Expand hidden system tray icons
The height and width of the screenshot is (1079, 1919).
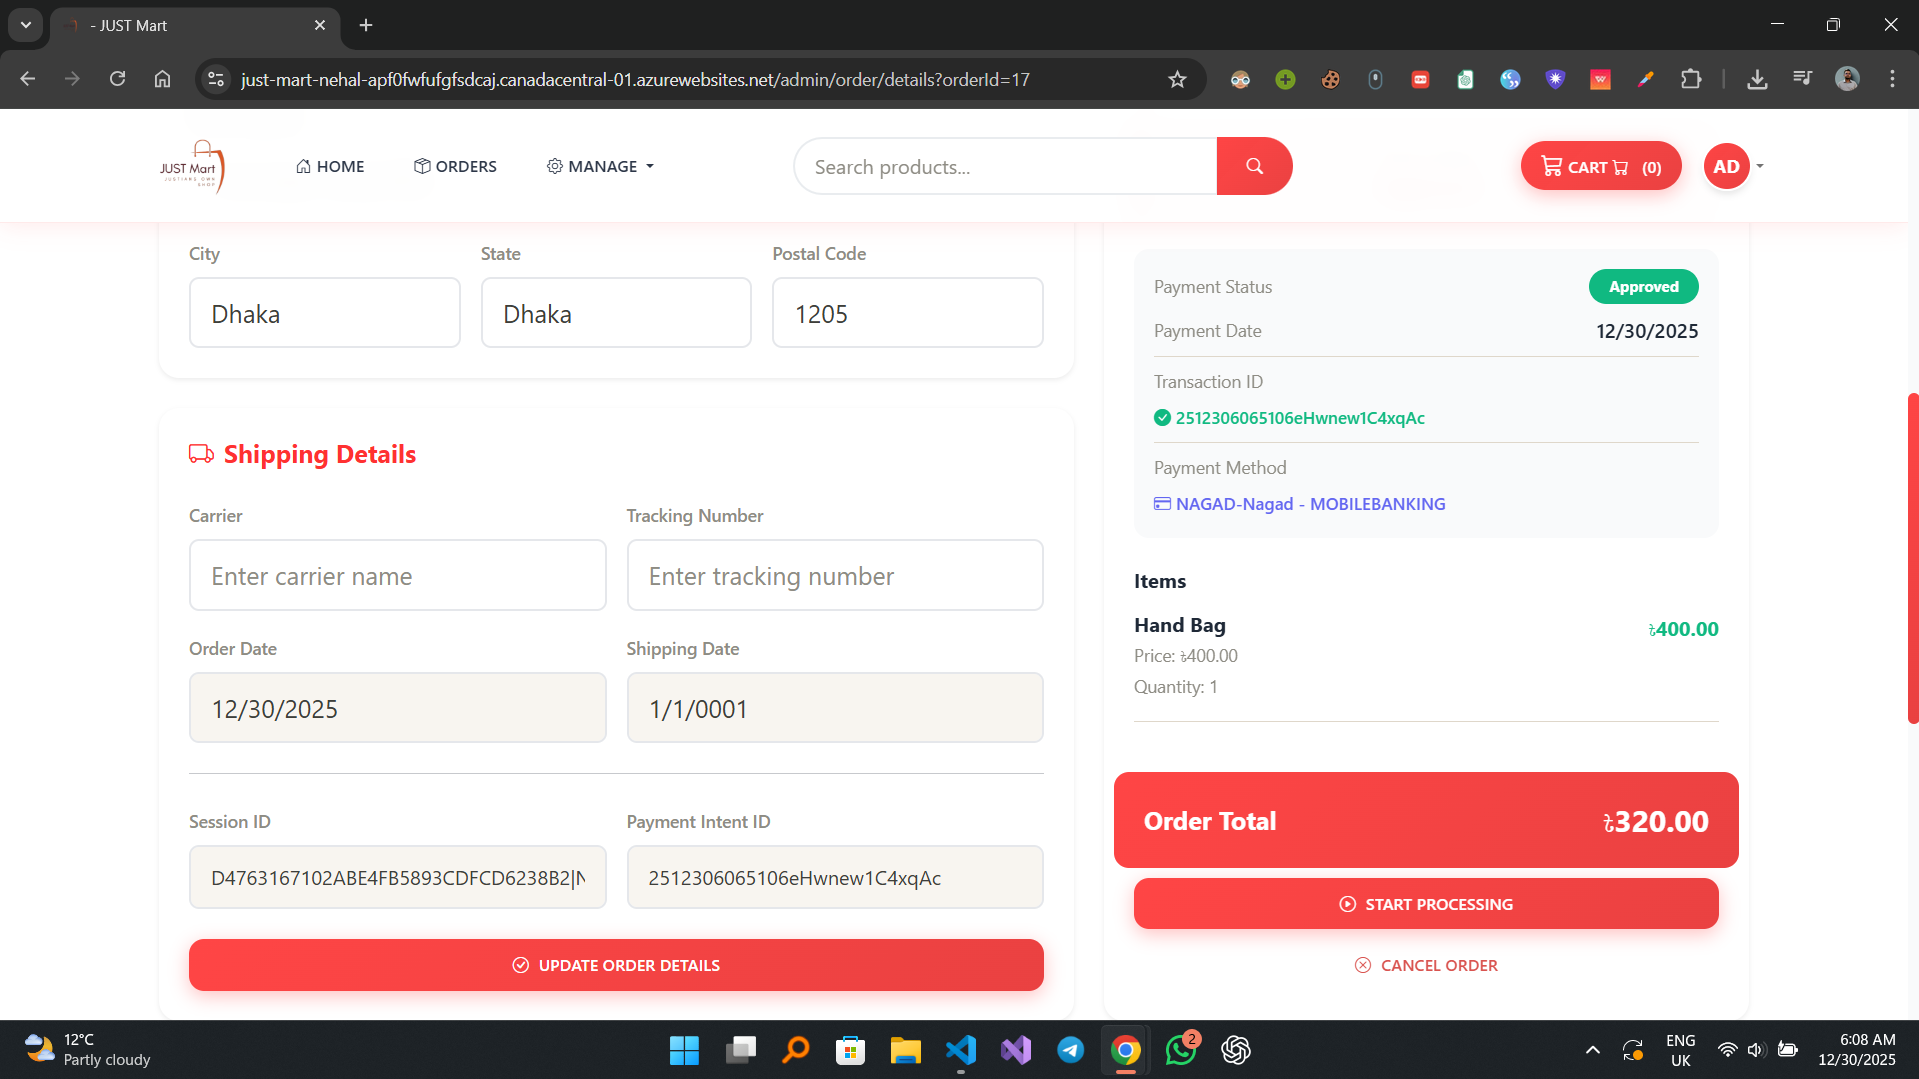pyautogui.click(x=1592, y=1050)
